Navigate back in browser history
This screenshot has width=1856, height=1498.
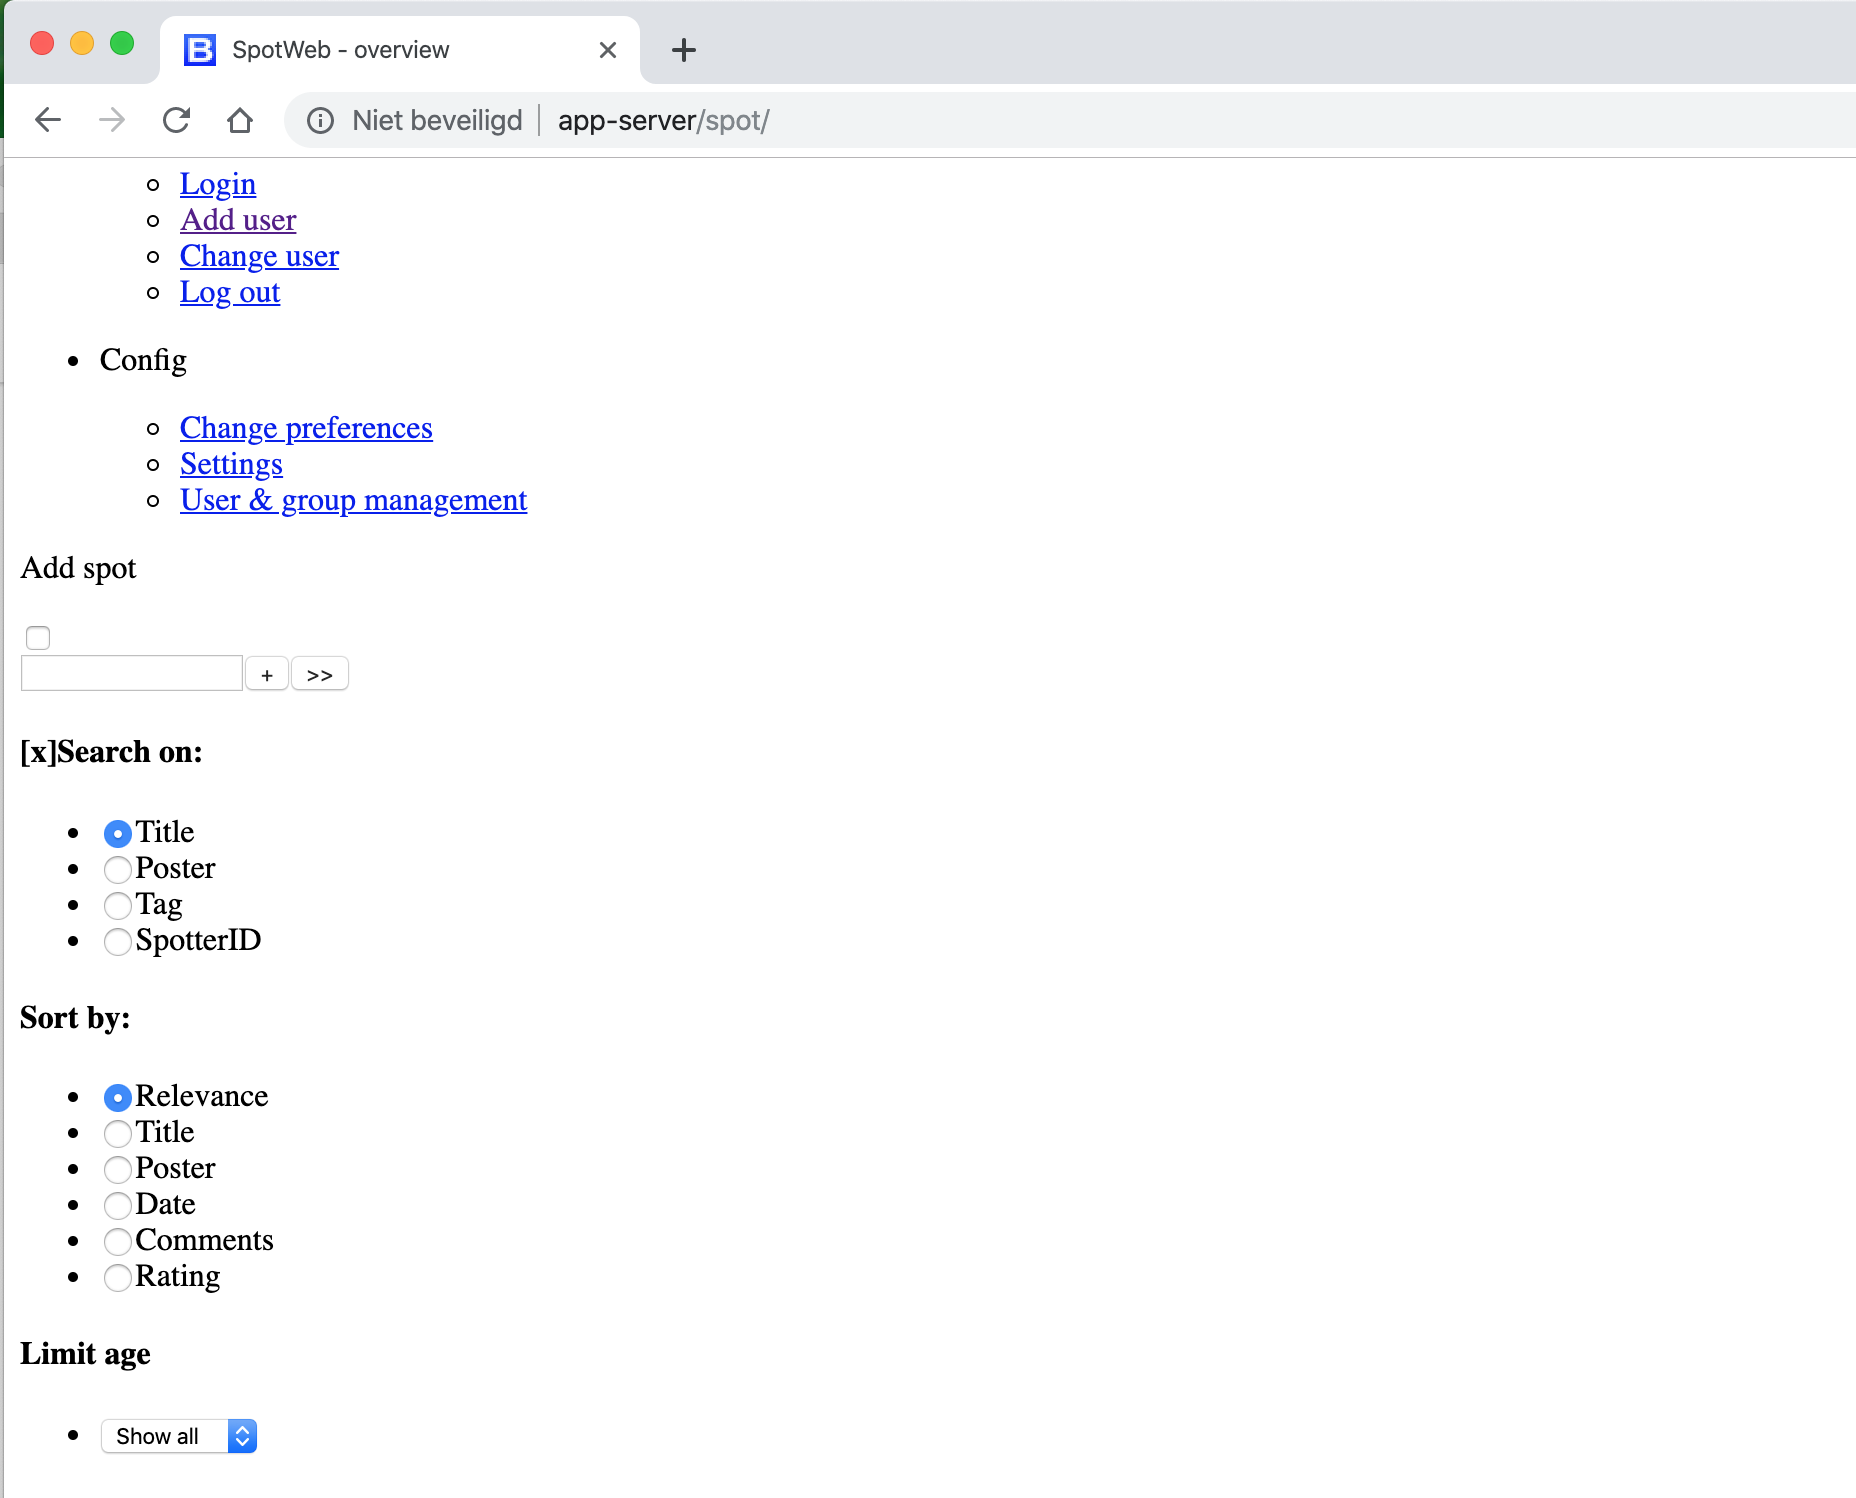coord(47,120)
